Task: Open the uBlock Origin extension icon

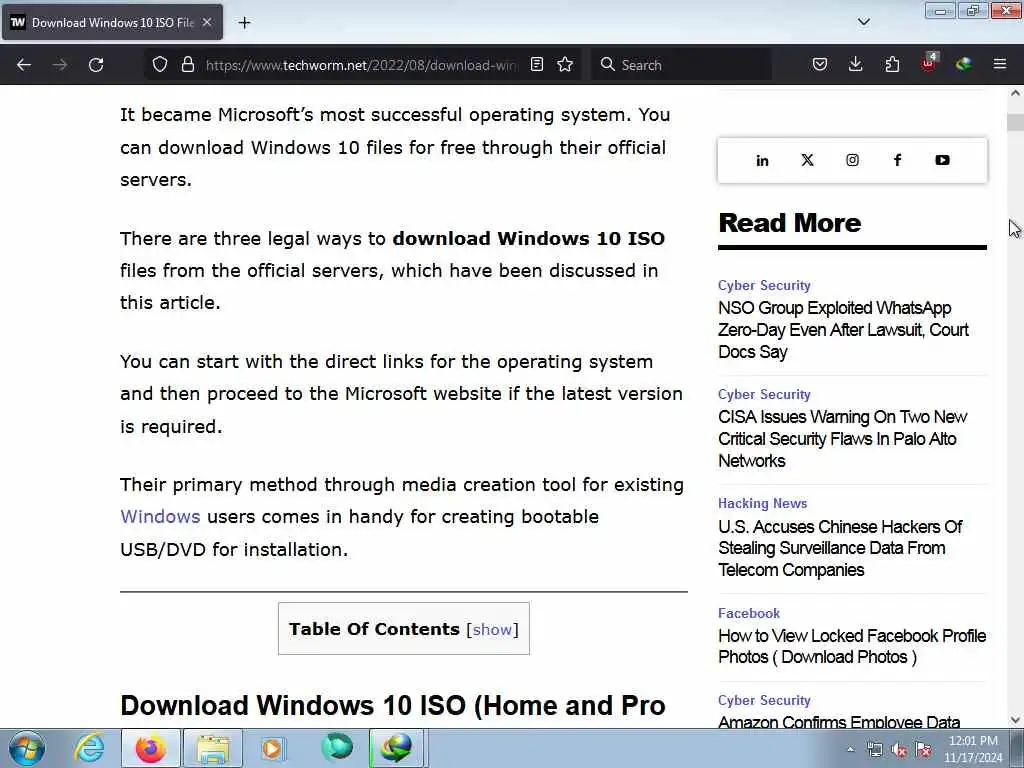Action: 928,63
